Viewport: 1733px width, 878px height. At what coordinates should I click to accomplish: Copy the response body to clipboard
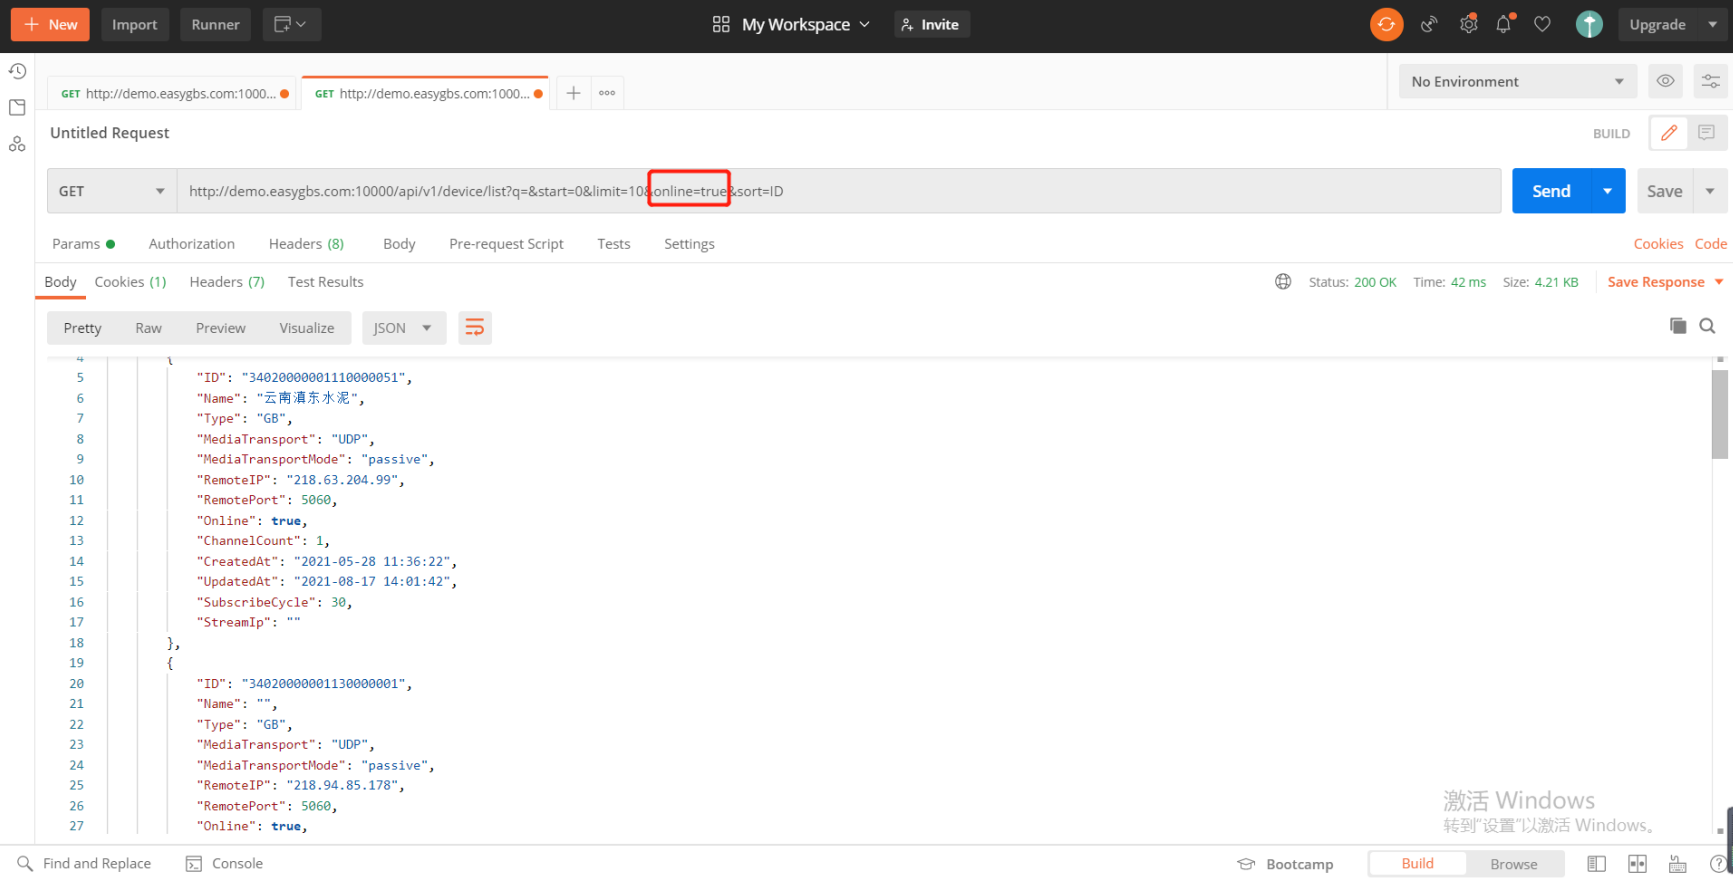point(1678,326)
